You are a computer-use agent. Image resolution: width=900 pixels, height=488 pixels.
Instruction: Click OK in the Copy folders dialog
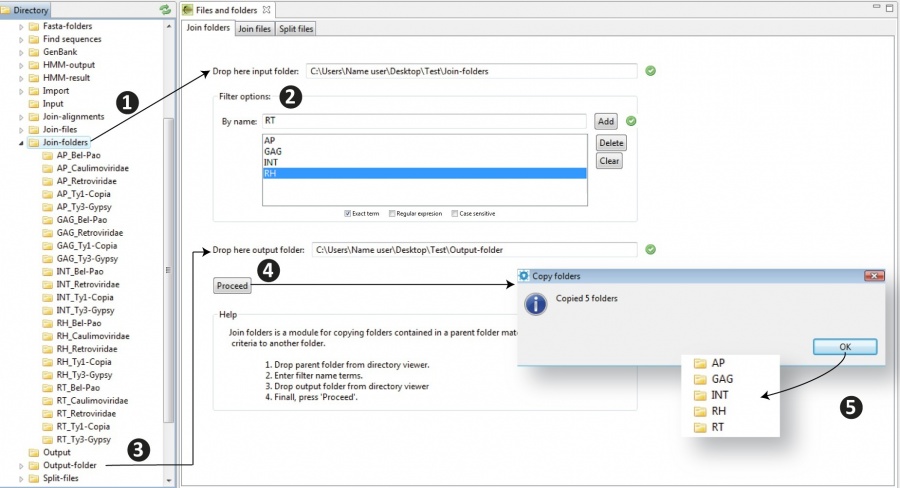point(845,346)
